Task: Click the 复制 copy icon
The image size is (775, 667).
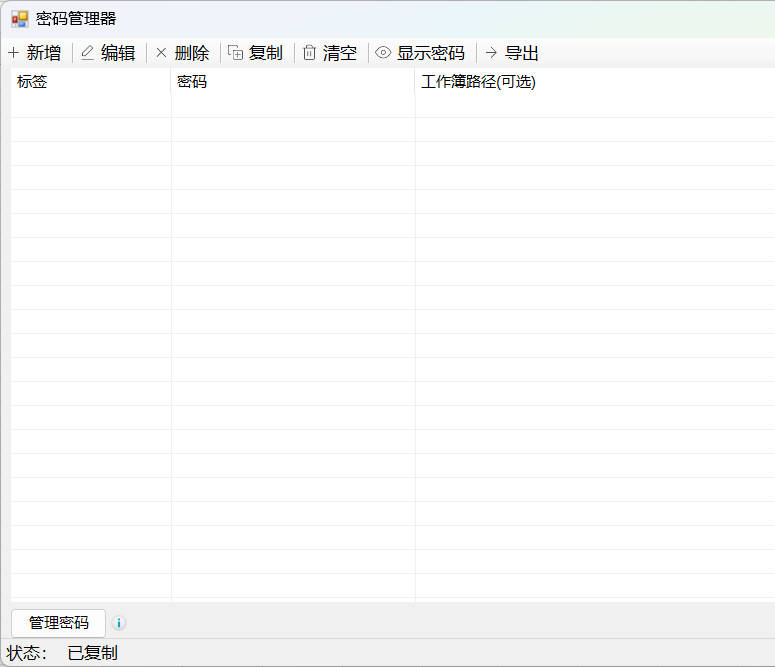Action: (x=236, y=53)
